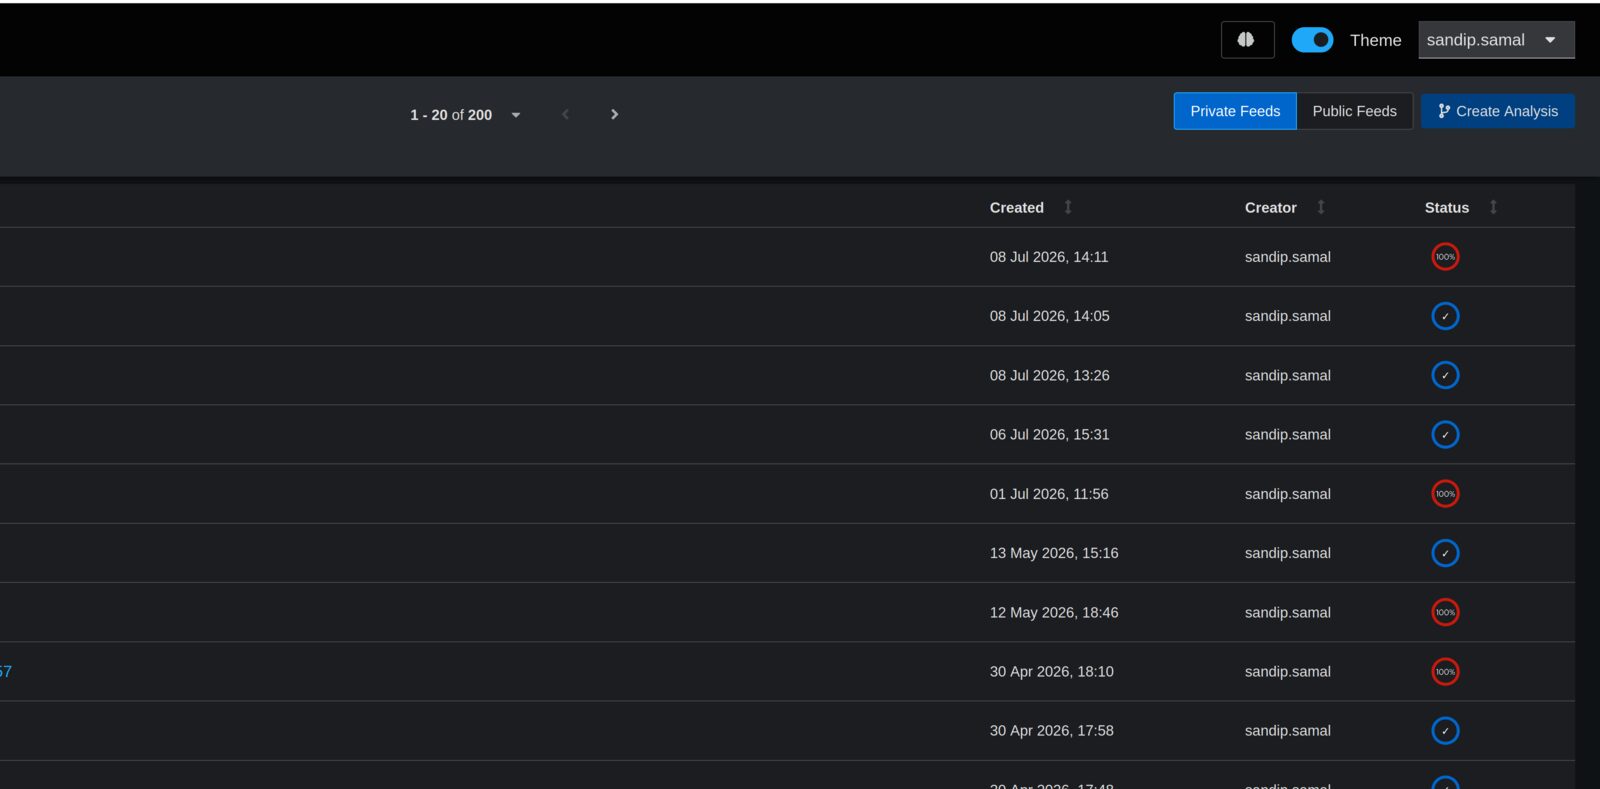Click the date 13 May 2026, 15:16
This screenshot has height=789, width=1600.
click(x=1054, y=553)
